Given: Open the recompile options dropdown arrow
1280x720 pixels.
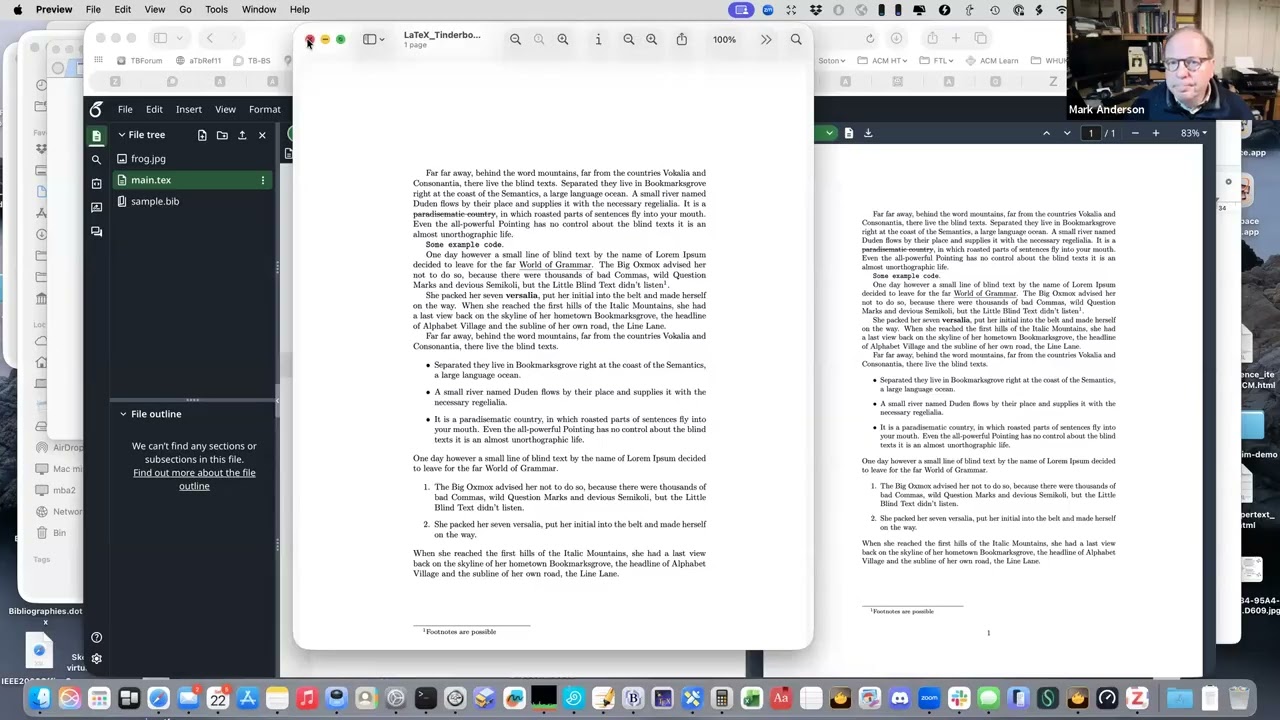Looking at the screenshot, I should 829,133.
